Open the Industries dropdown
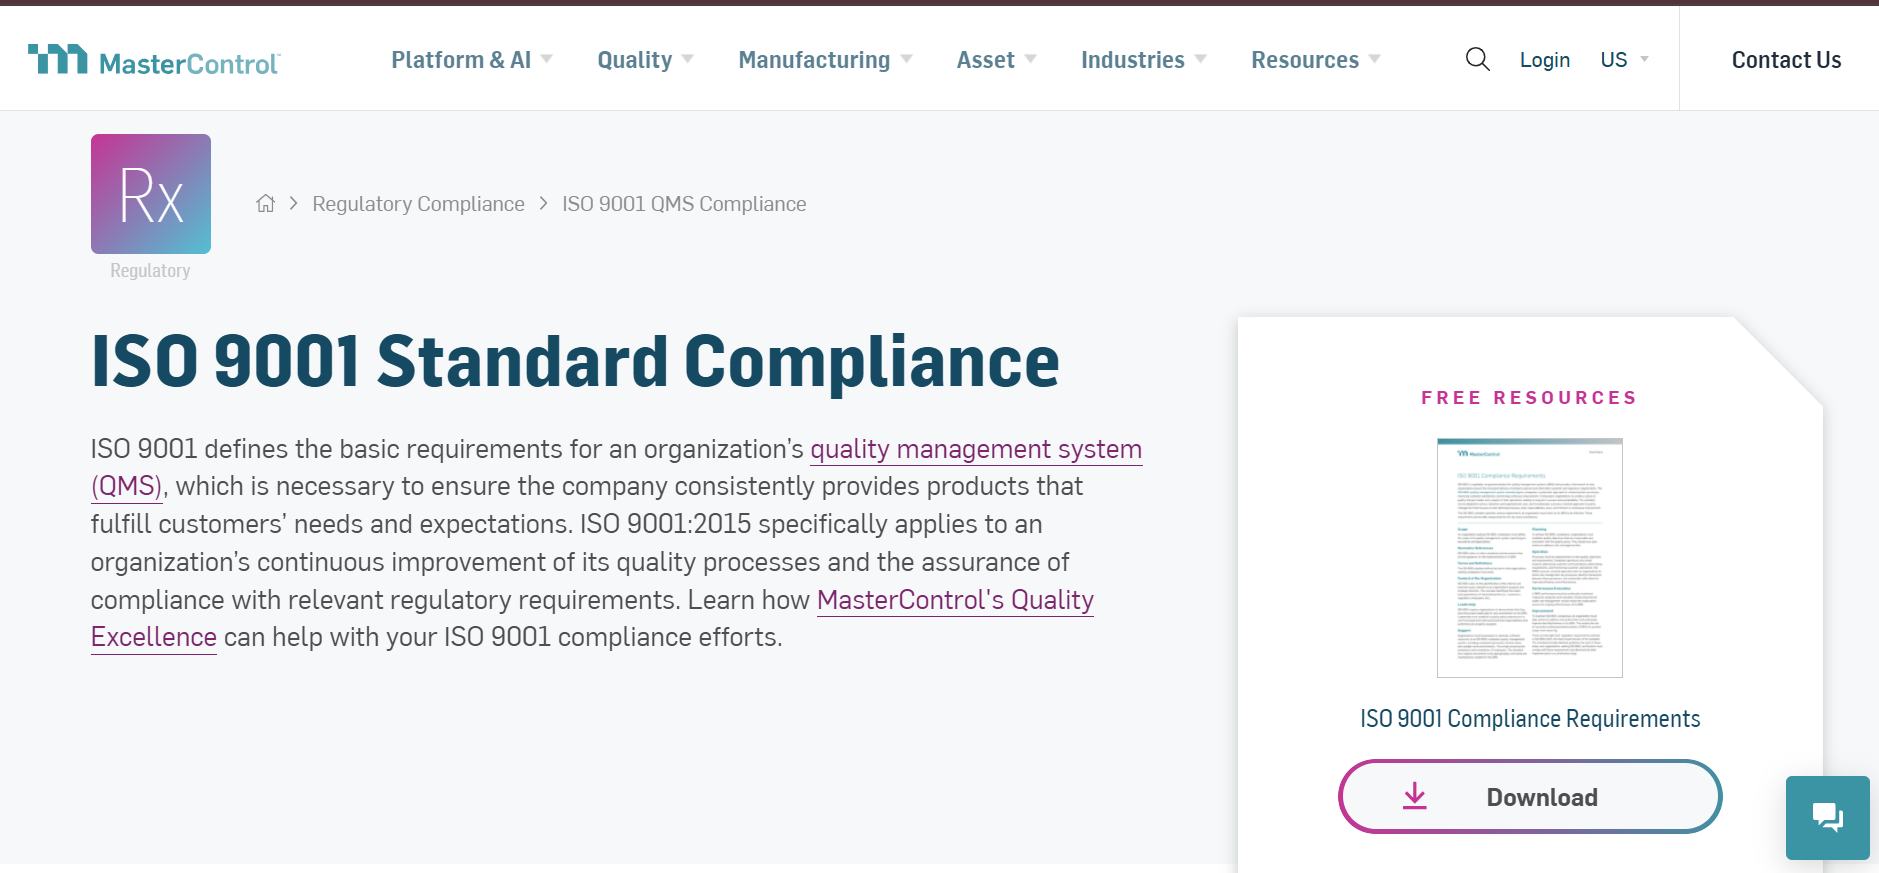The width and height of the screenshot is (1879, 873). pyautogui.click(x=1143, y=60)
